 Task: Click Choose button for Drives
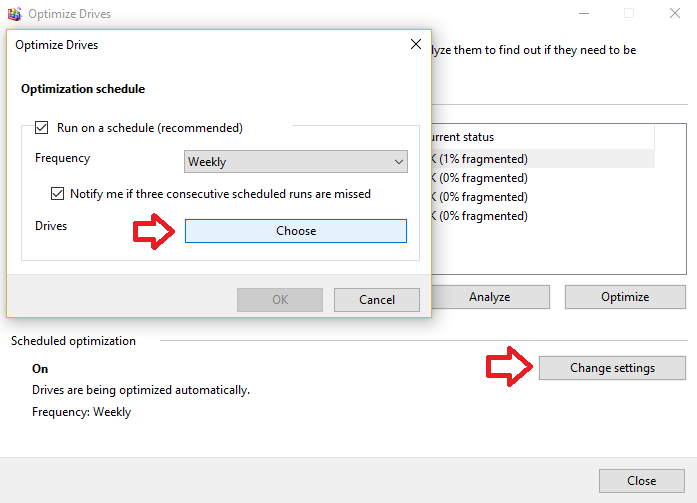coord(296,231)
